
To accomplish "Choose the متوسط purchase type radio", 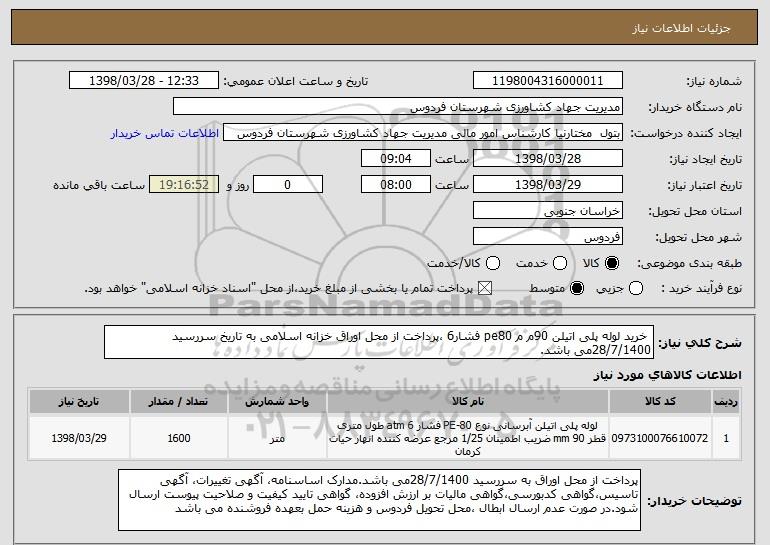I will pos(577,289).
